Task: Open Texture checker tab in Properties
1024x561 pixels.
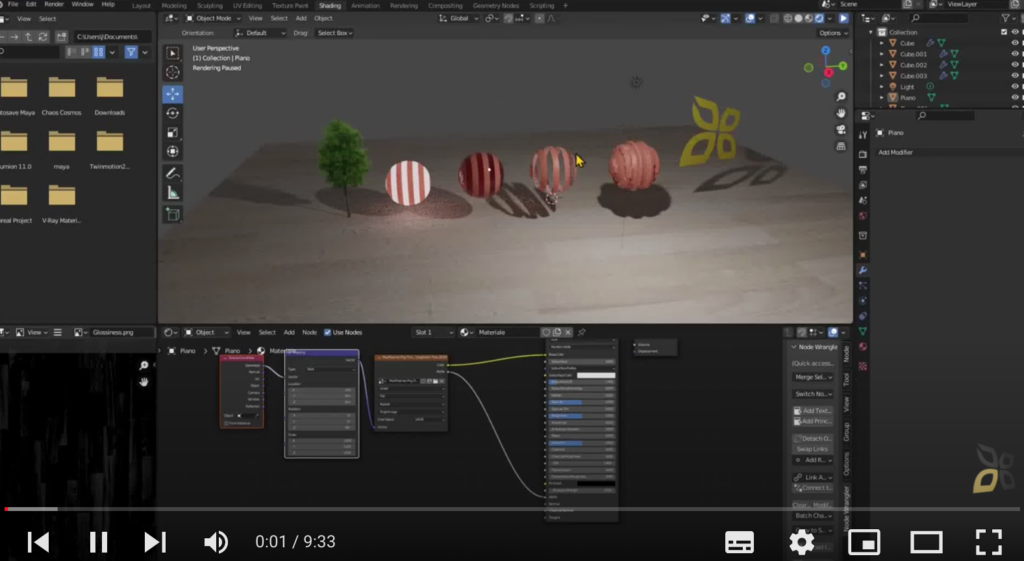Action: pos(863,366)
